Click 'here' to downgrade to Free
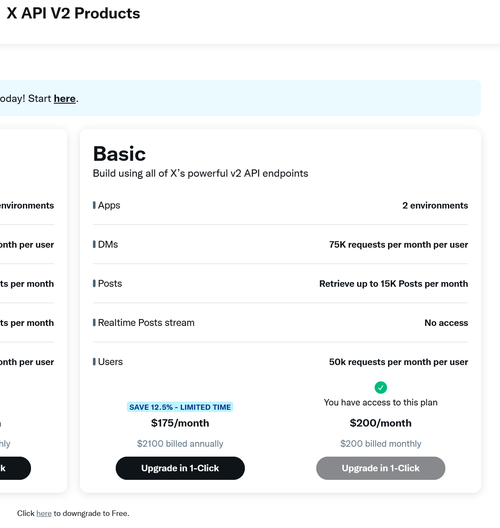Image resolution: width=500 pixels, height=528 pixels. 44,513
